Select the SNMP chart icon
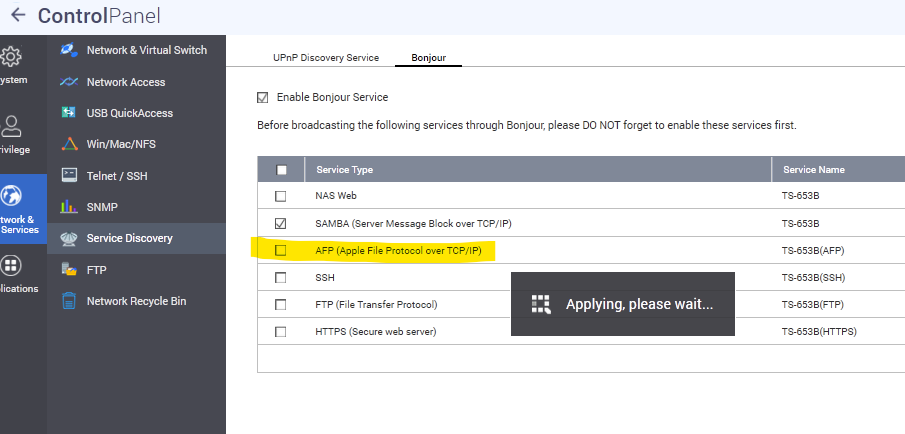The height and width of the screenshot is (434, 905). coord(69,207)
